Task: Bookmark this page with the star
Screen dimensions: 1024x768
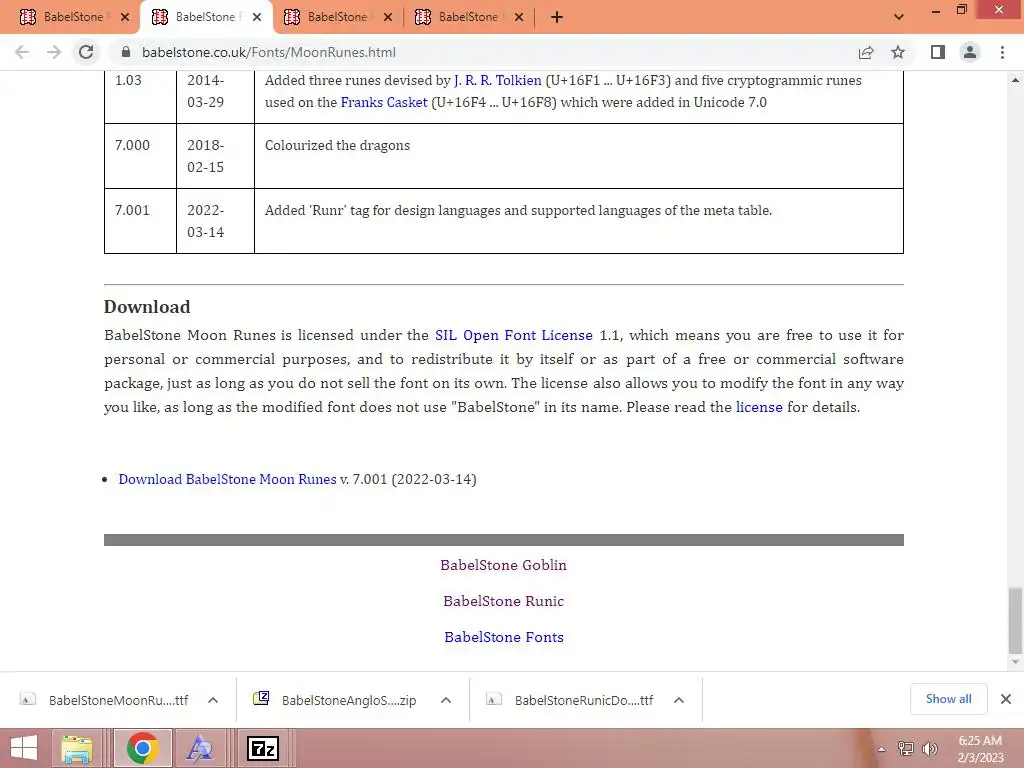Action: click(898, 52)
